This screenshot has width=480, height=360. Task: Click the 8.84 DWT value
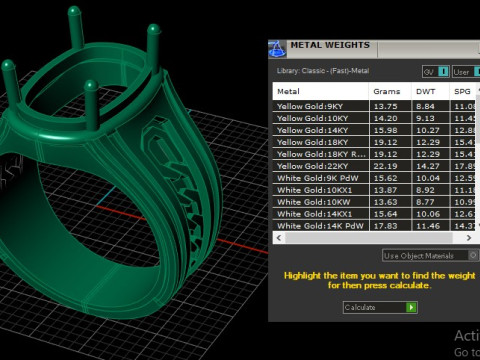point(425,106)
